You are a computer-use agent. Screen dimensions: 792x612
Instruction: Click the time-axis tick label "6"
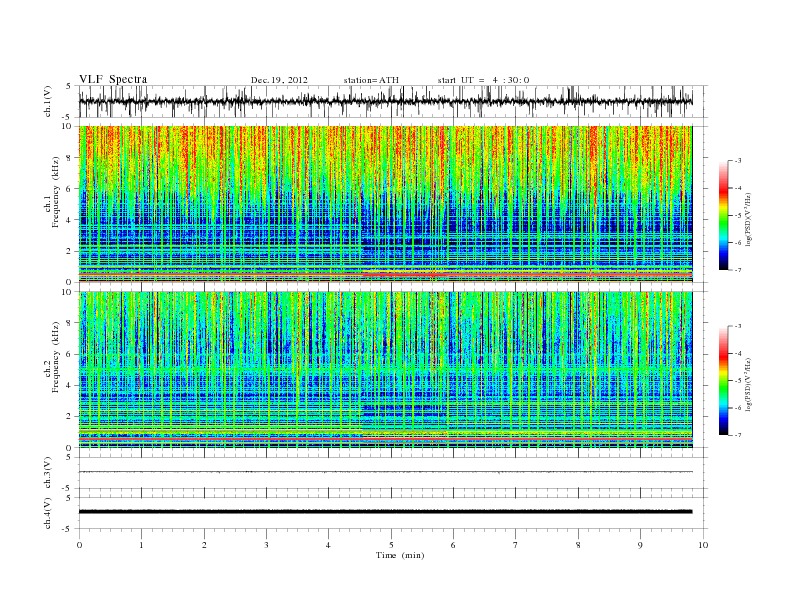453,545
